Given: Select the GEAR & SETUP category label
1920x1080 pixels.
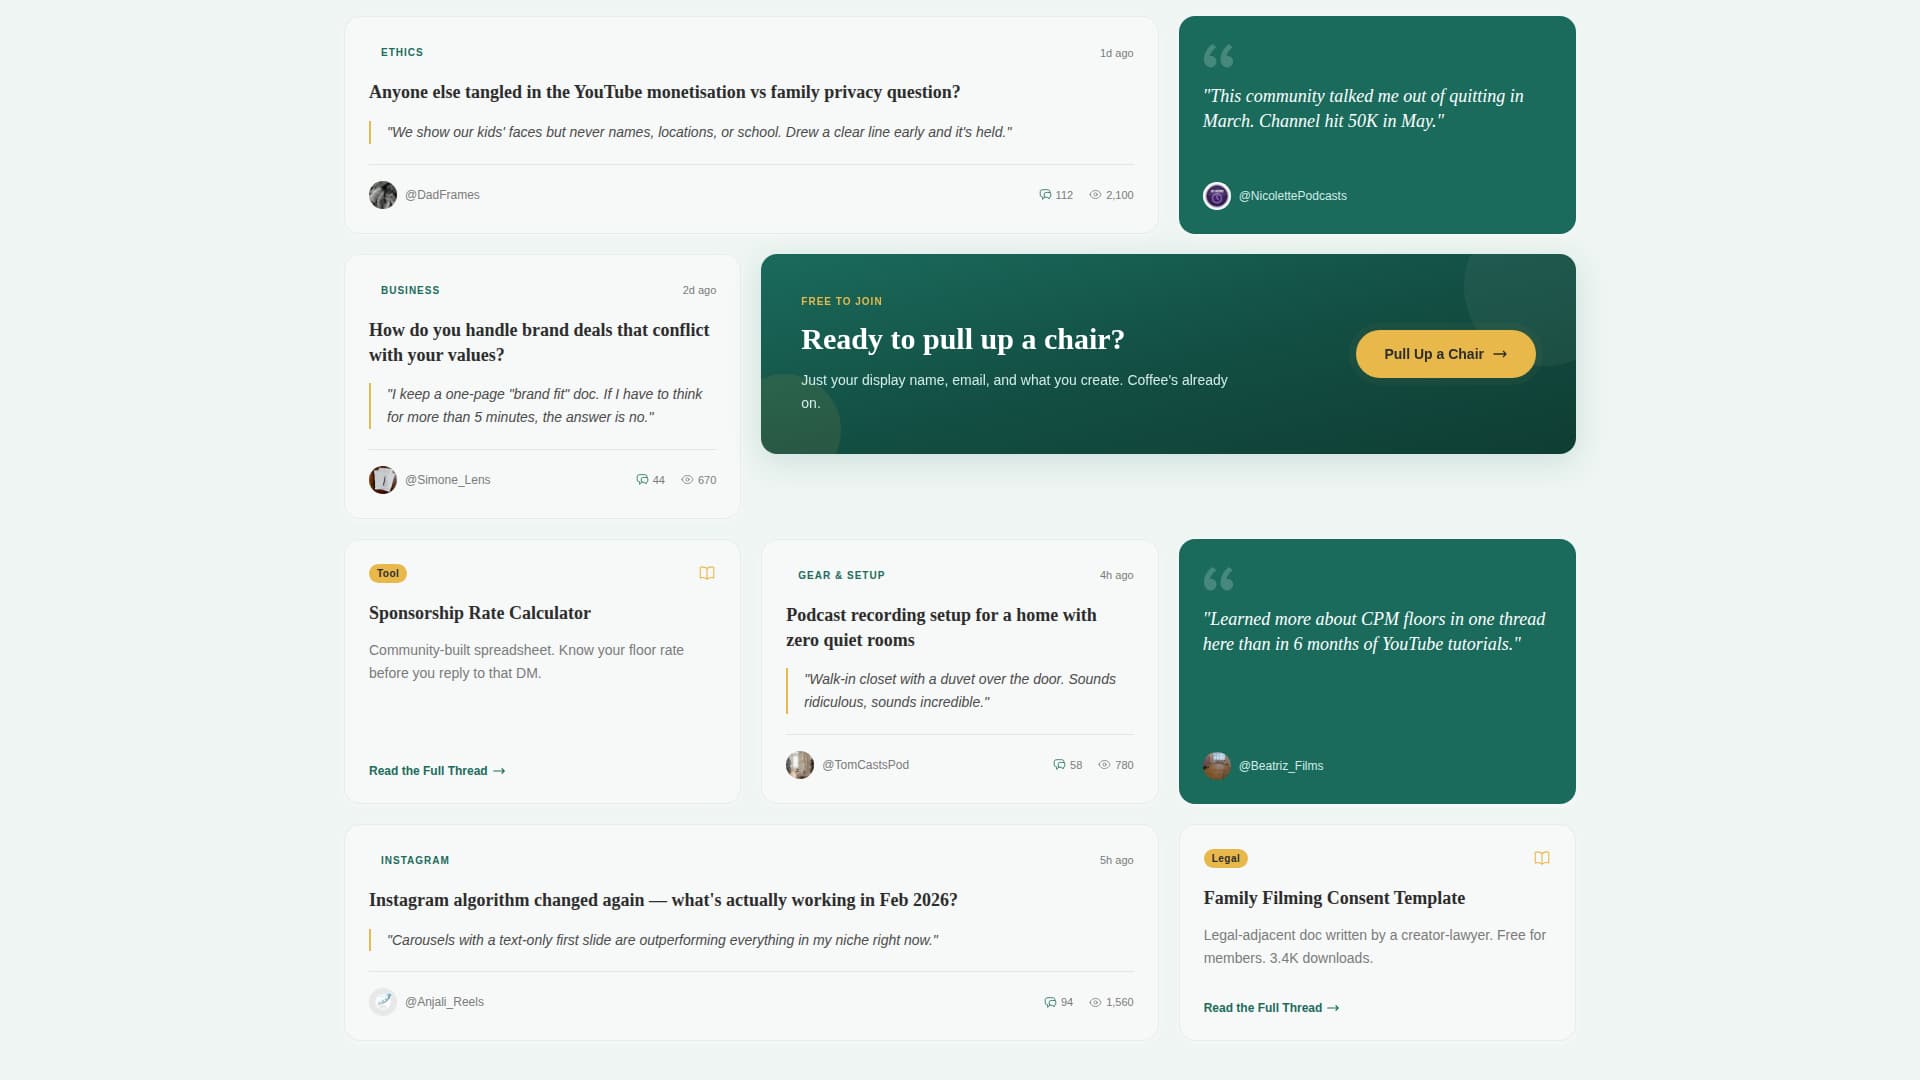Looking at the screenshot, I should [x=841, y=575].
